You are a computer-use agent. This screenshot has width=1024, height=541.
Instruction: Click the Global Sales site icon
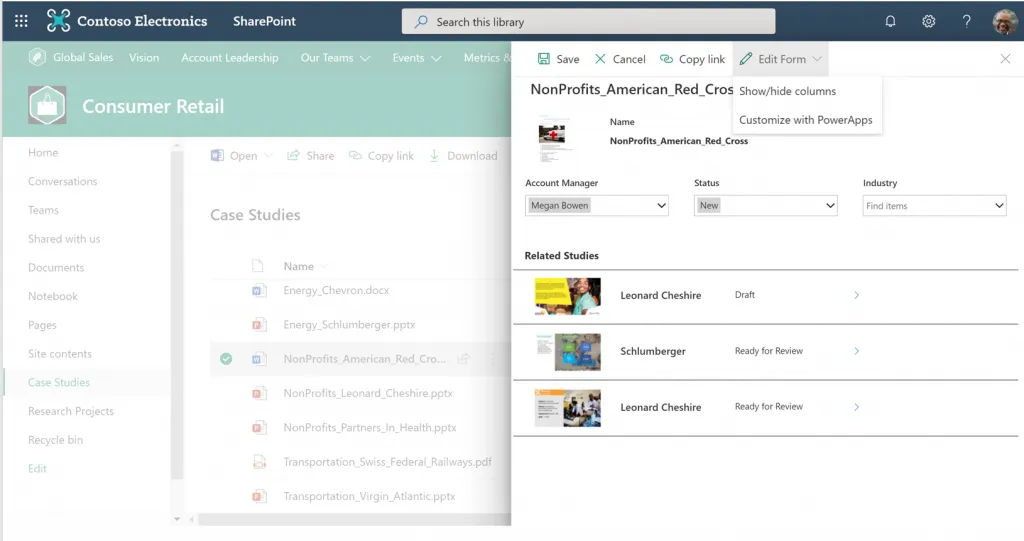point(37,57)
